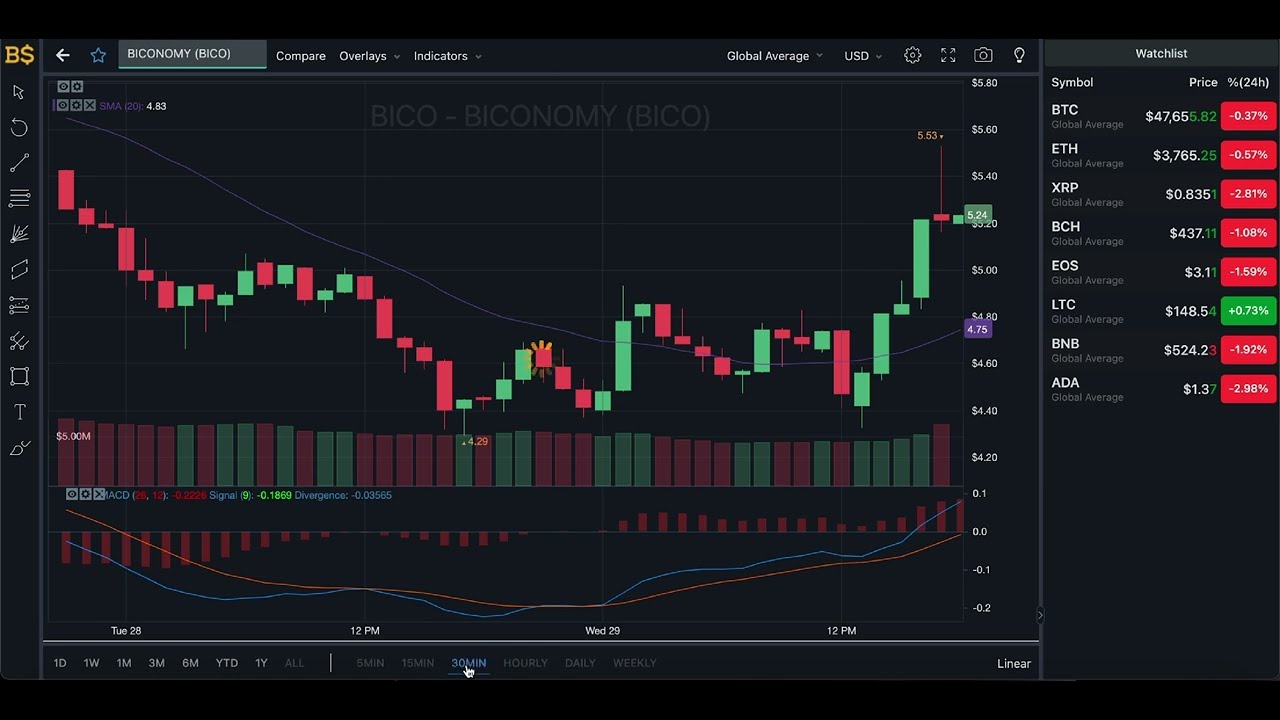Viewport: 1280px width, 720px height.
Task: Open BTC in the watchlist
Action: pos(1162,116)
